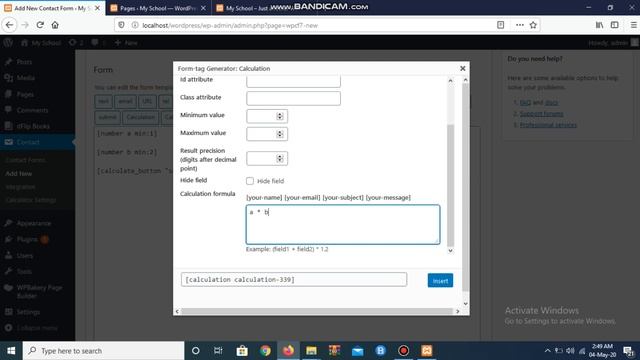Click the address bar URL

(x=230, y=25)
